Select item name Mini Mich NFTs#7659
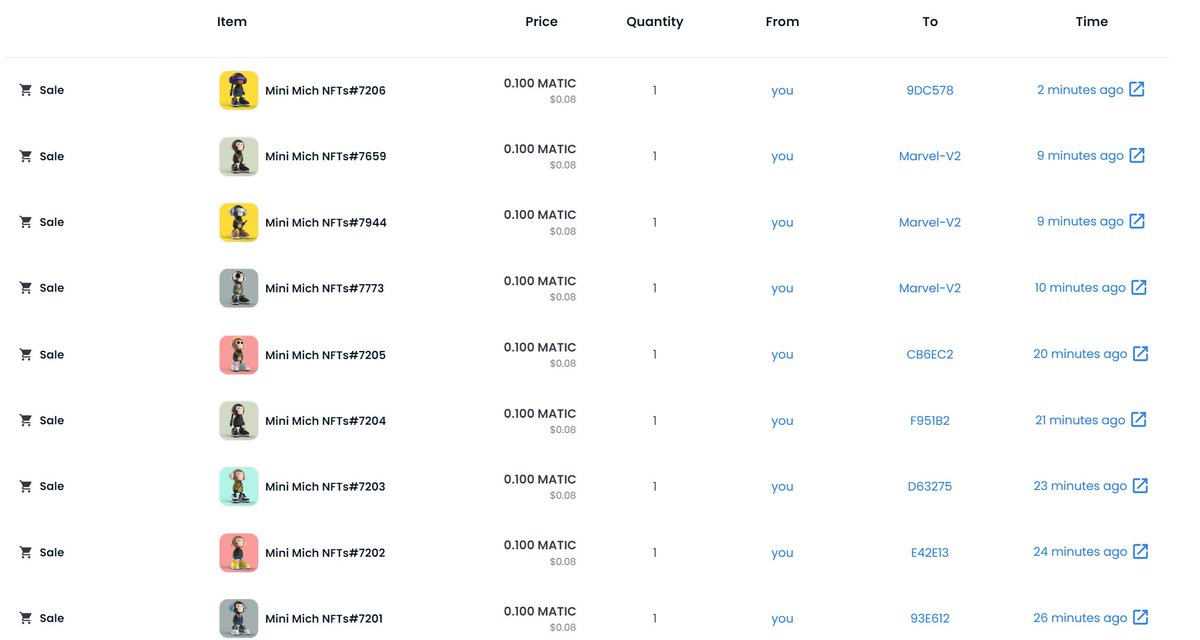The width and height of the screenshot is (1200, 640). pos(325,157)
